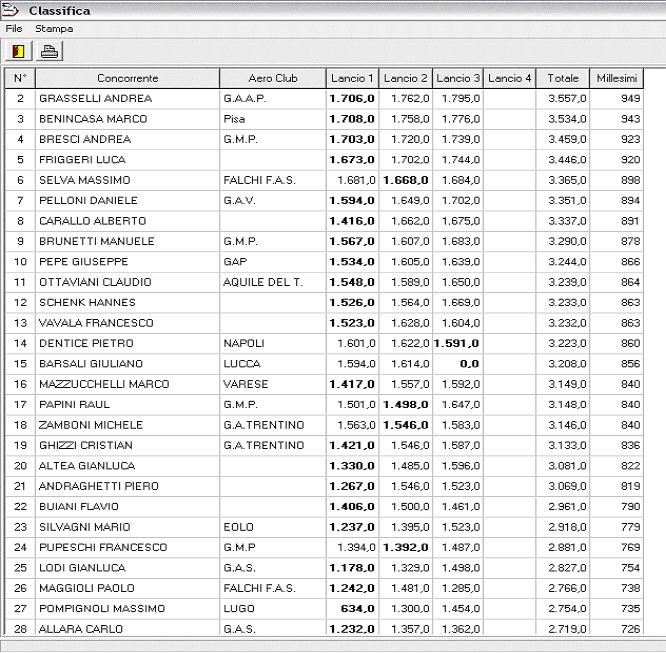Click the GAP aero club cell
Viewport: 666px width, 653px height.
273,262
